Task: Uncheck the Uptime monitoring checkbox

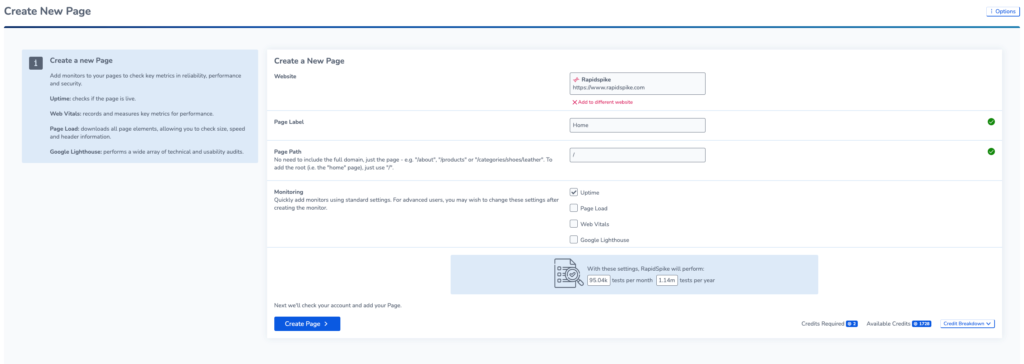Action: tap(573, 192)
